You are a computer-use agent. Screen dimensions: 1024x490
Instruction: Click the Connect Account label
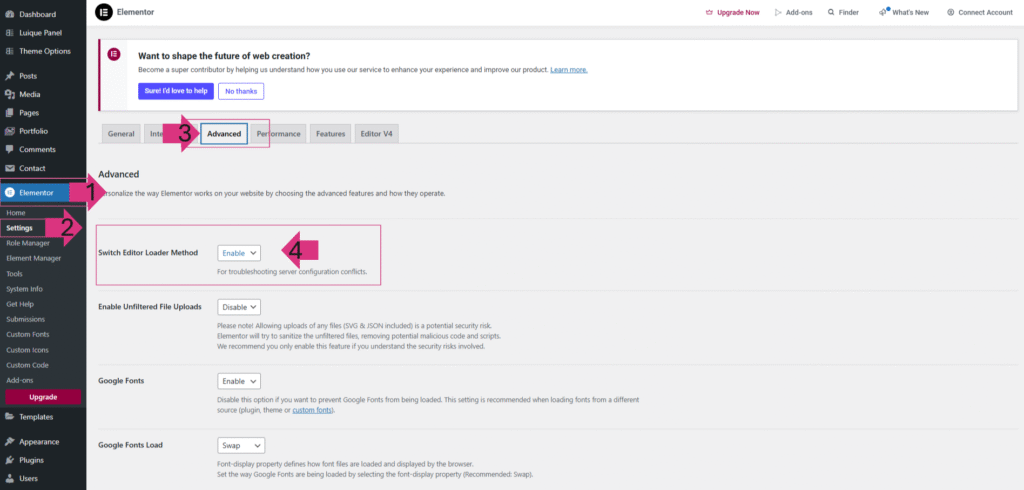click(x=985, y=12)
